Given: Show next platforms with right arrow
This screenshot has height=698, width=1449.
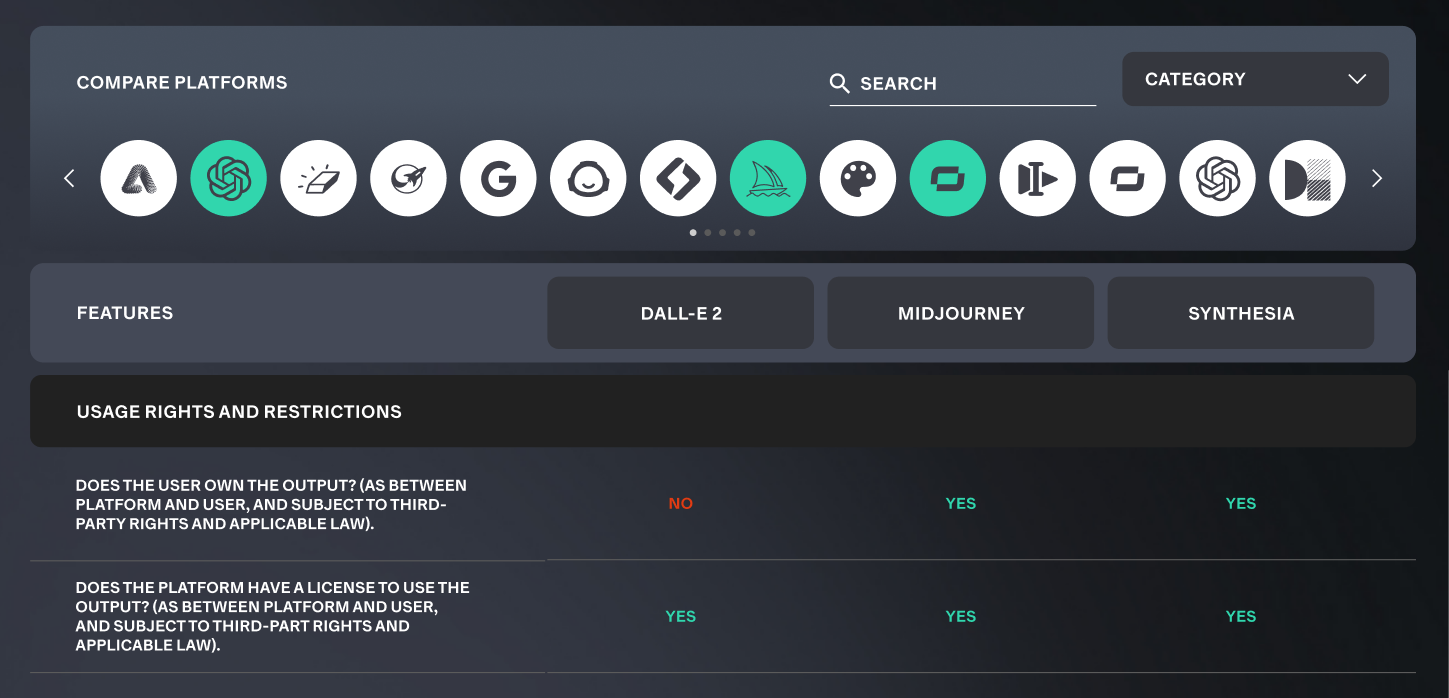Looking at the screenshot, I should coord(1377,179).
